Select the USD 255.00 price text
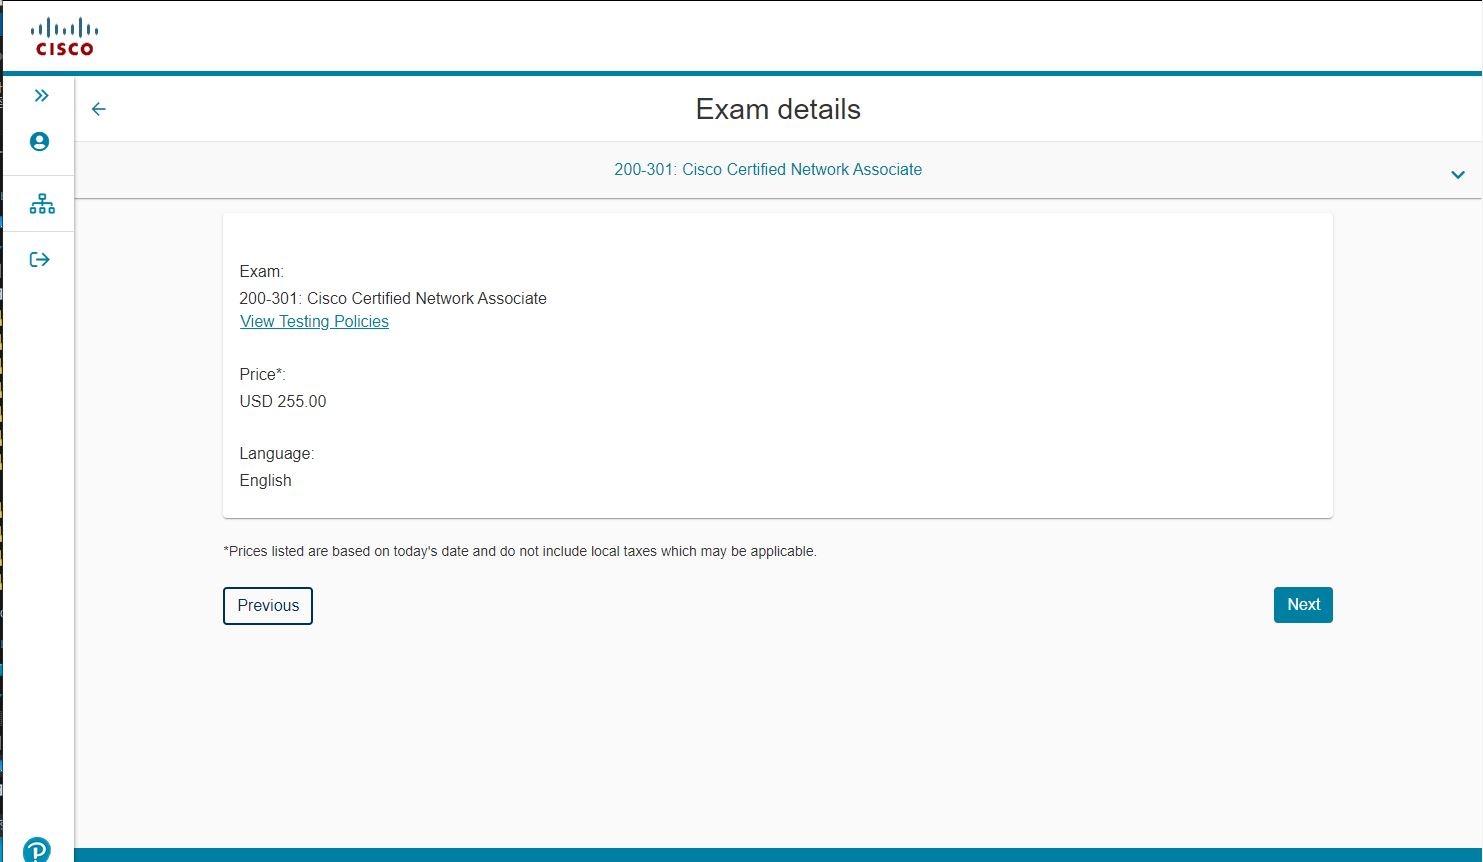Image resolution: width=1483 pixels, height=862 pixels. point(283,402)
